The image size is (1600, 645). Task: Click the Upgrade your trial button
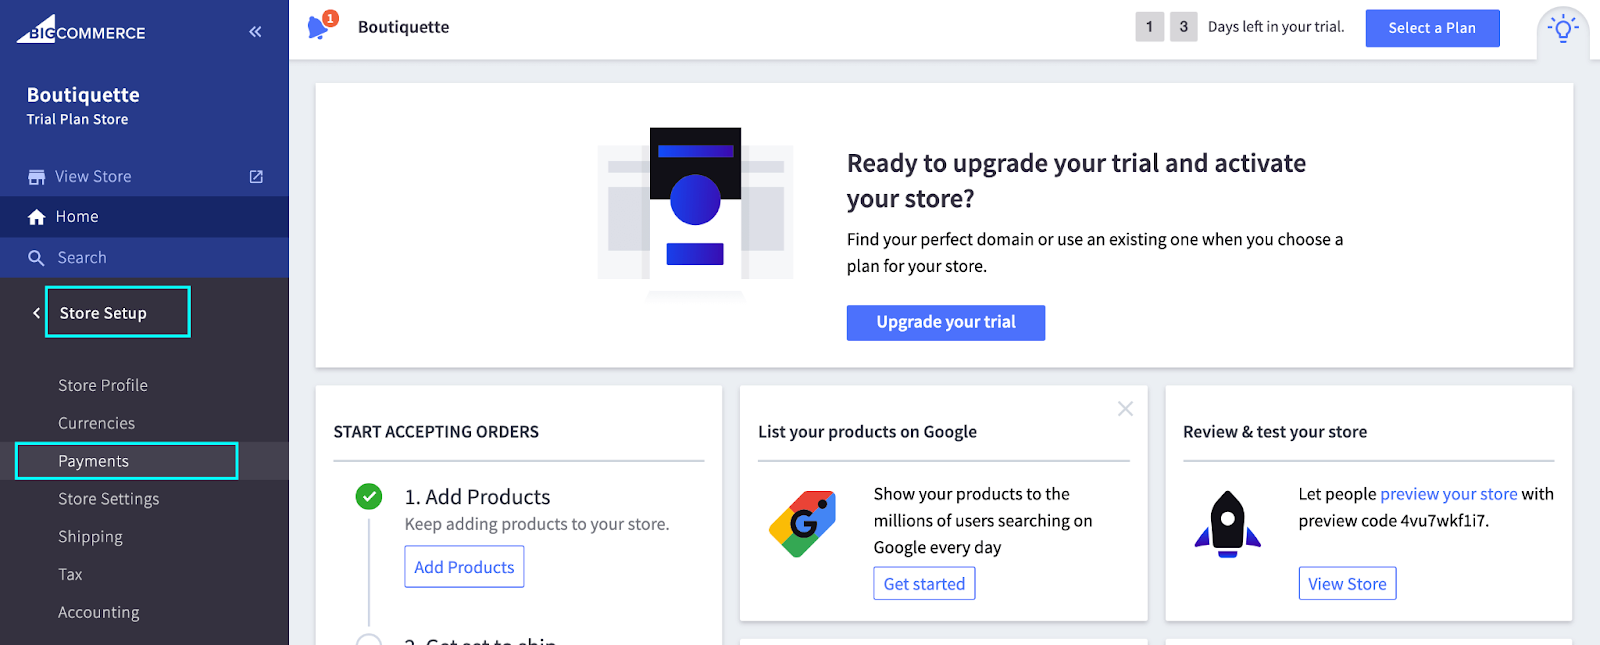[x=945, y=322]
